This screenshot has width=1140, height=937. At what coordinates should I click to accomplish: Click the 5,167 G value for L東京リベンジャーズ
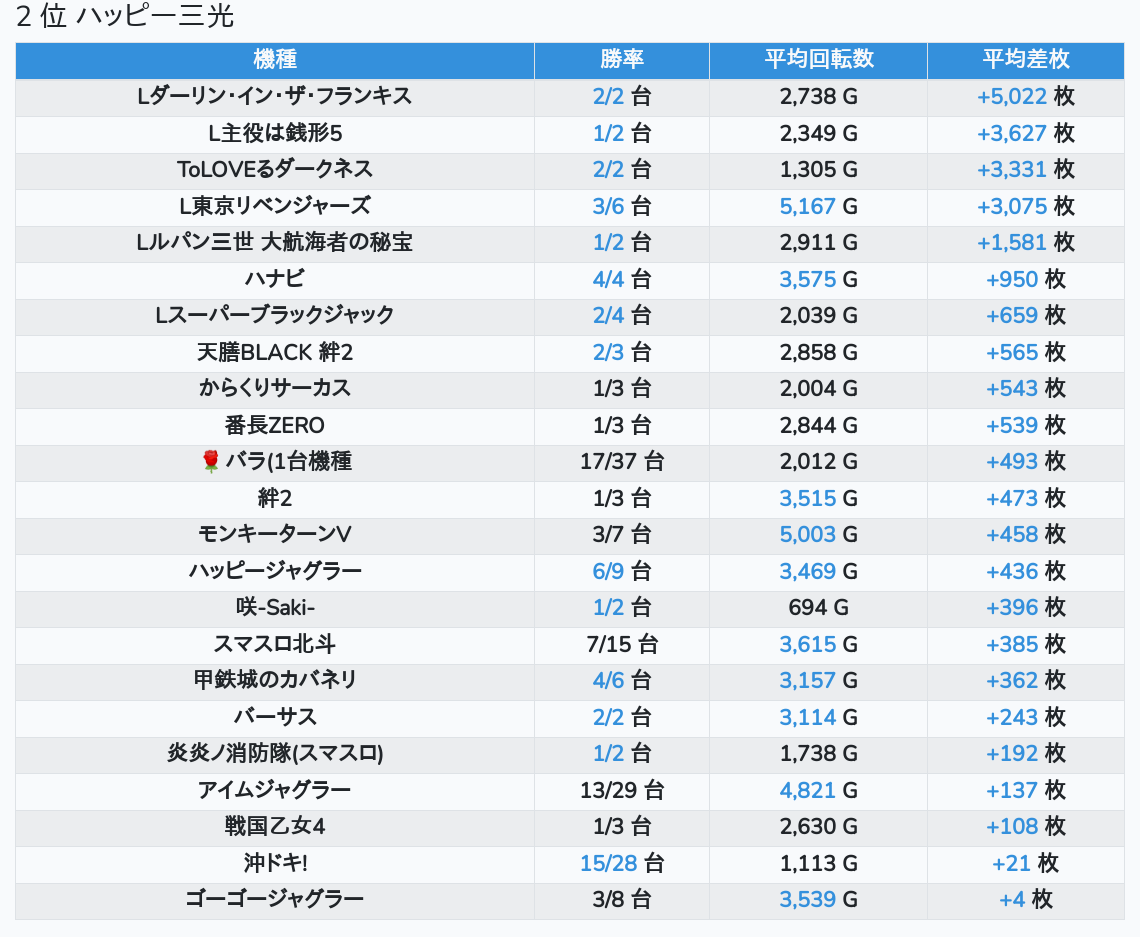(x=807, y=206)
